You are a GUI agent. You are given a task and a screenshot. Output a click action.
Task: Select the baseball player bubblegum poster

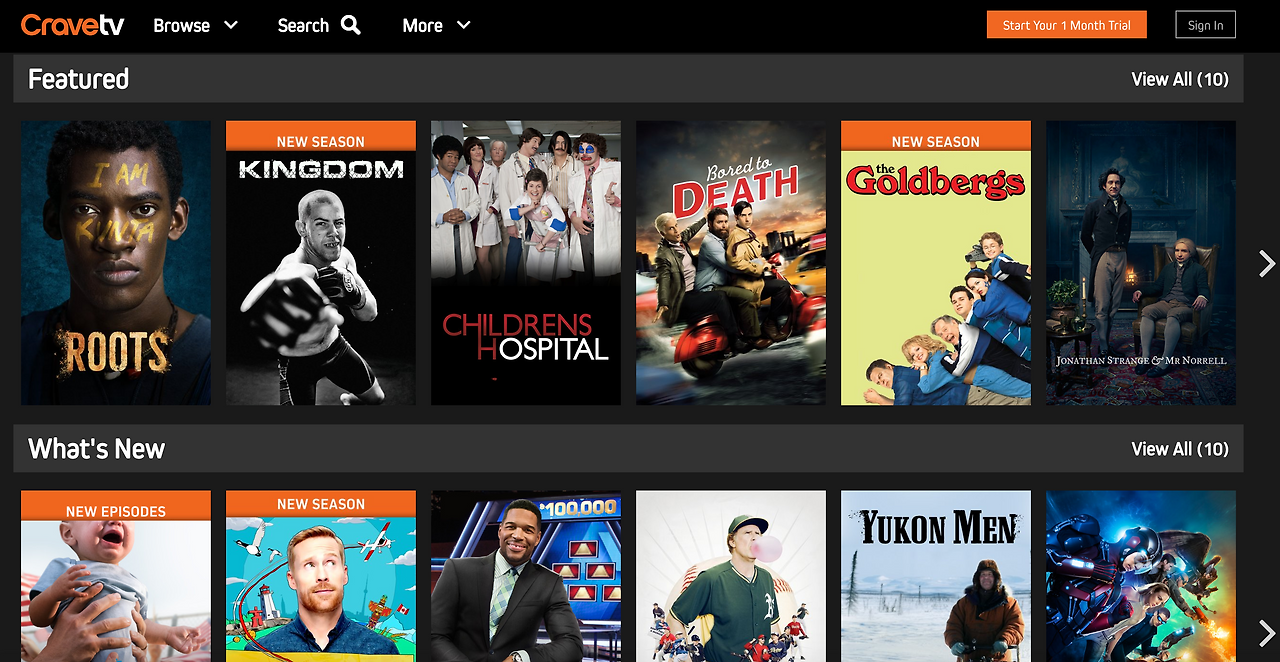[x=731, y=576]
